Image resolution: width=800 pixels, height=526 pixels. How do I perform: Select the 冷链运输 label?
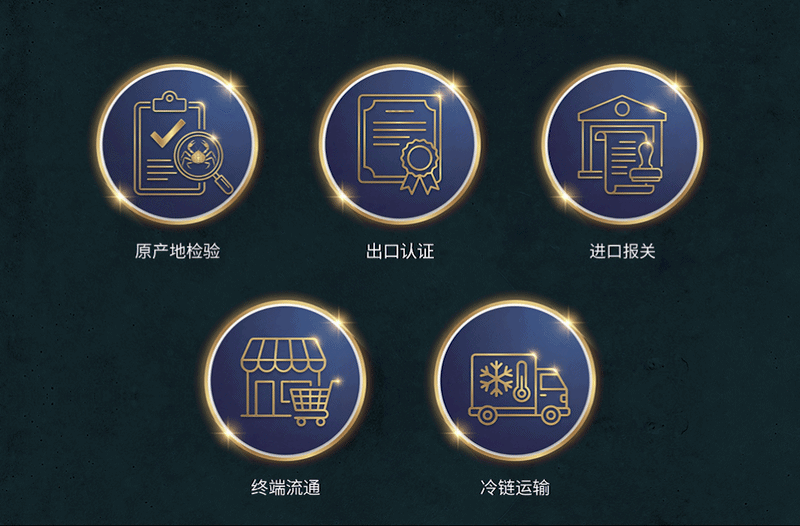tap(515, 487)
